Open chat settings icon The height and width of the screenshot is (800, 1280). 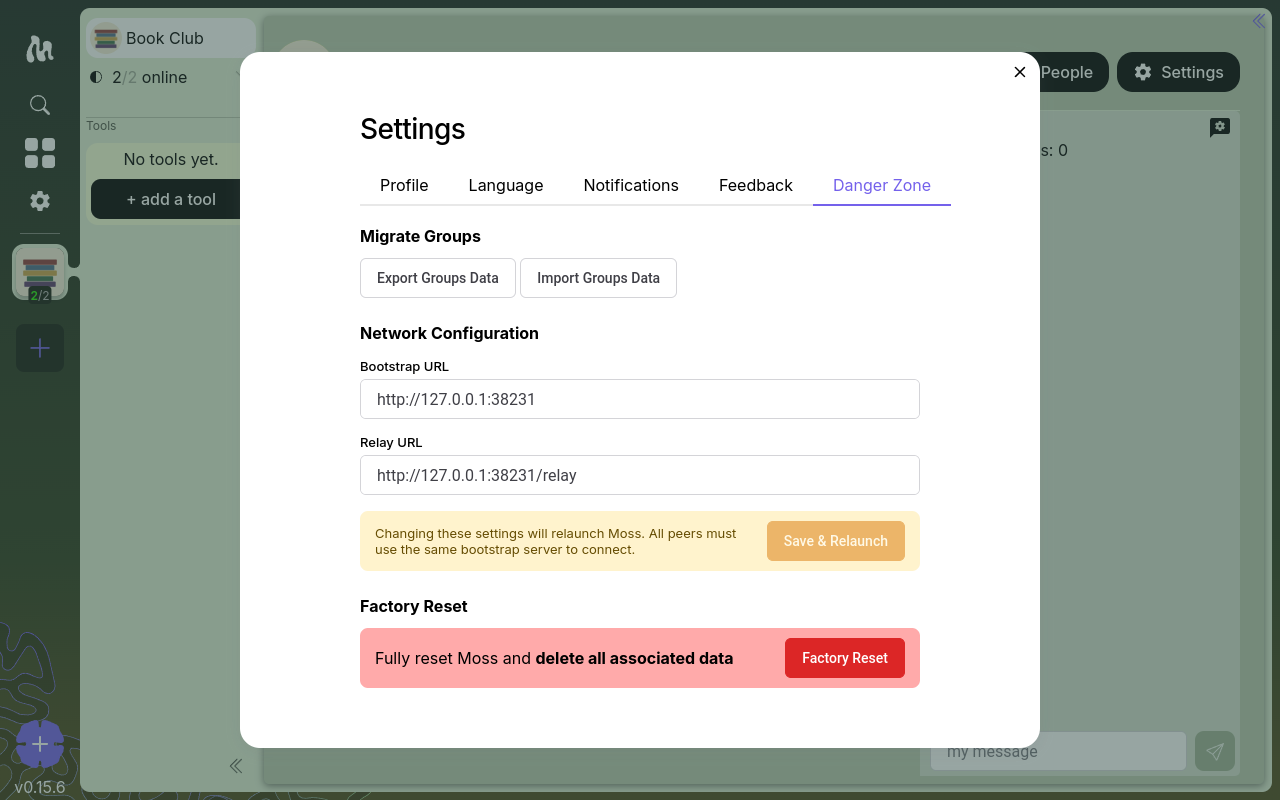click(1220, 127)
